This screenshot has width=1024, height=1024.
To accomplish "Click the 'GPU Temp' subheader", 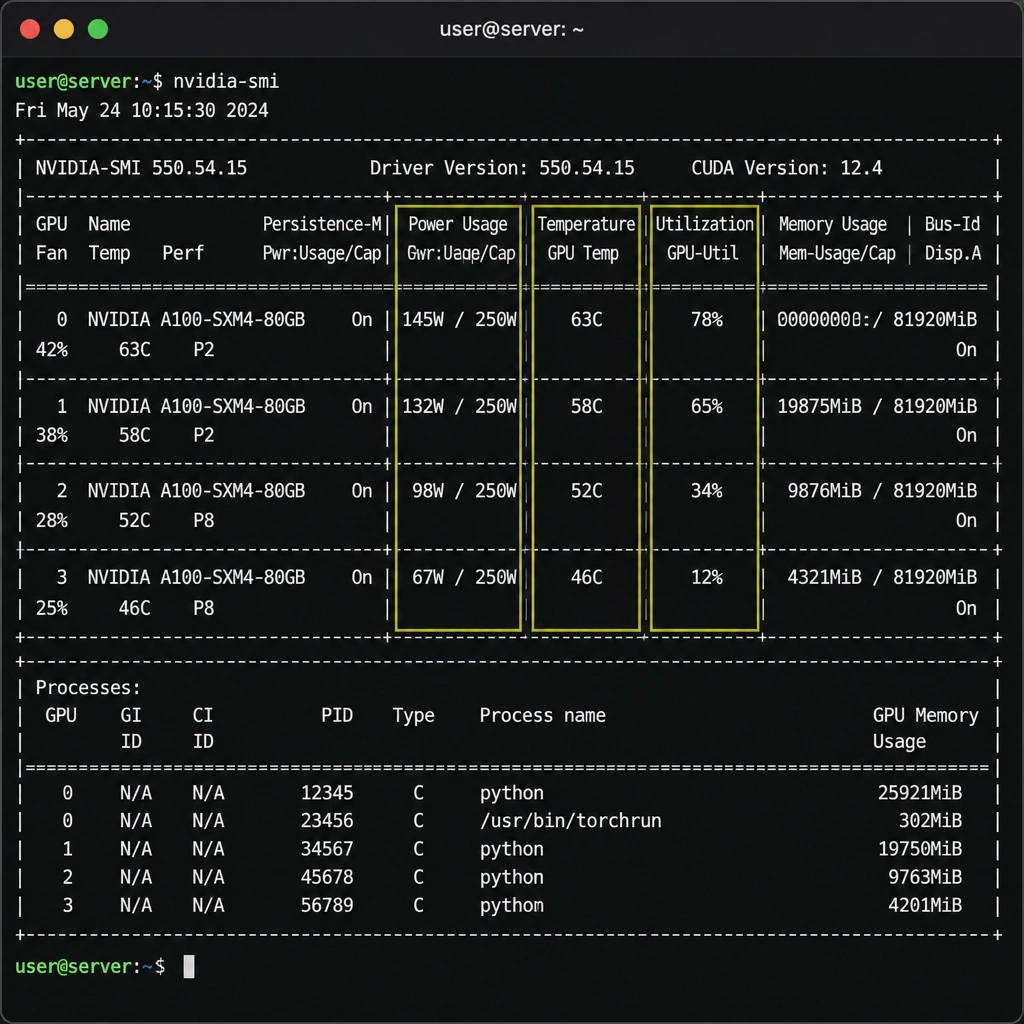I will (583, 253).
